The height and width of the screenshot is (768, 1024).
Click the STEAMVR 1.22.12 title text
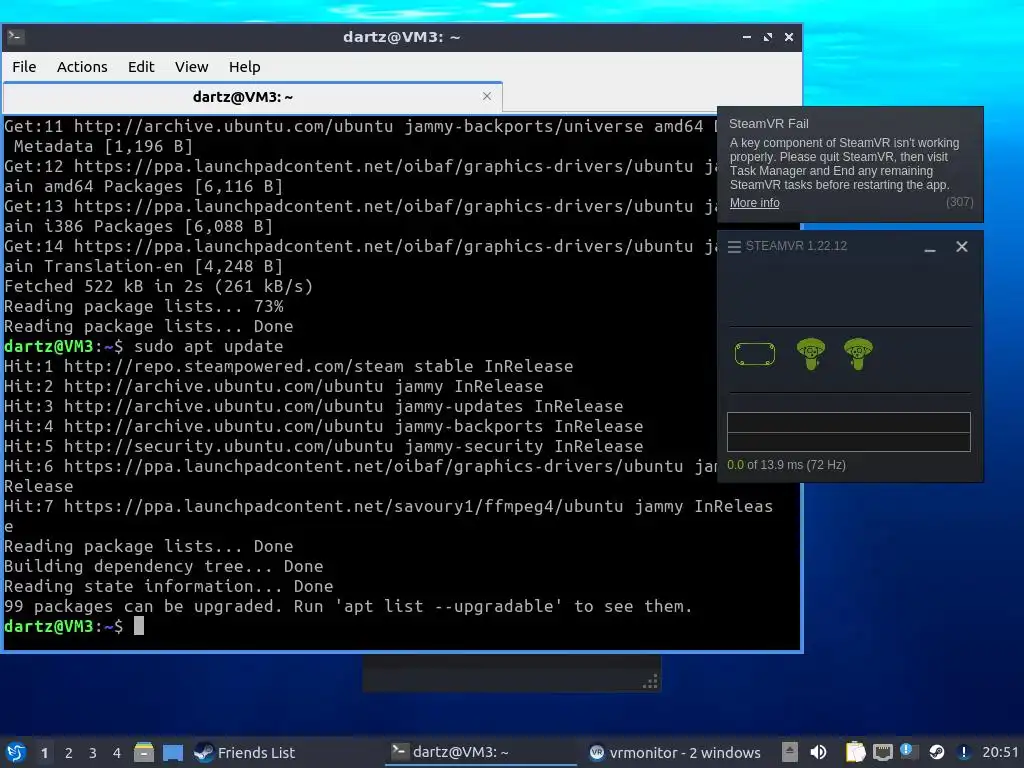point(796,246)
